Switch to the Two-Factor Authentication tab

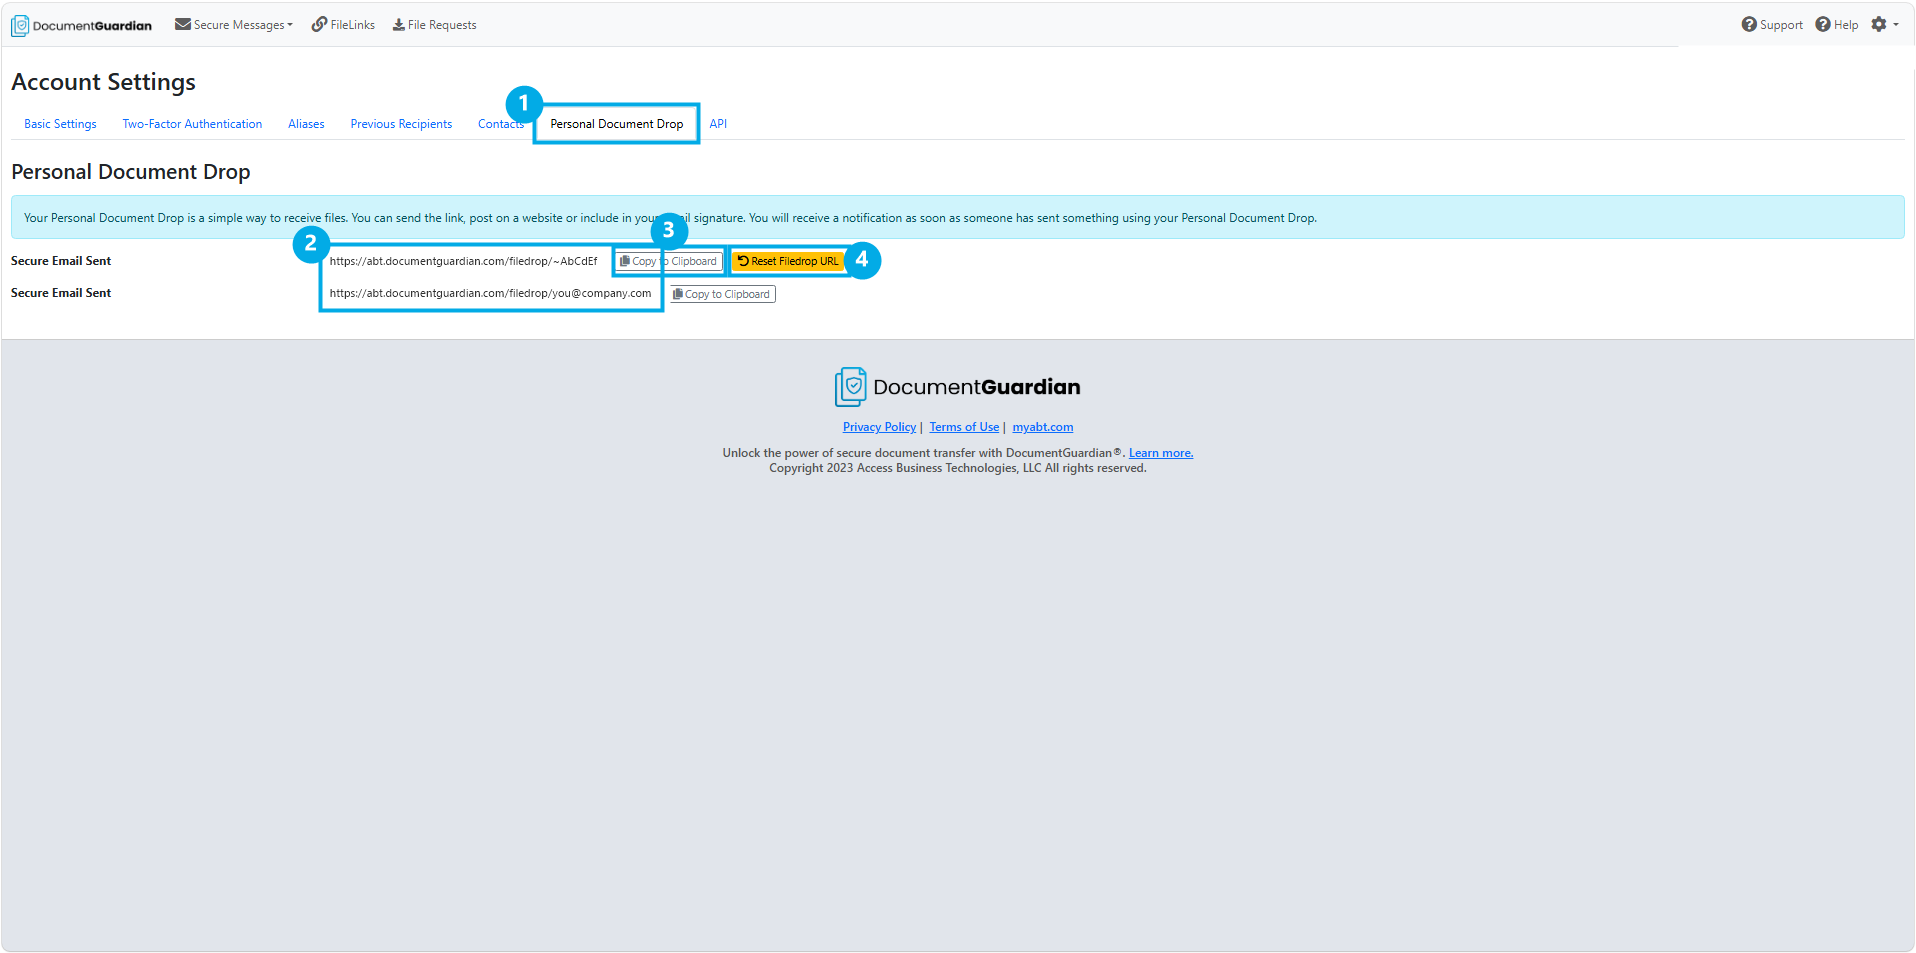pos(192,124)
